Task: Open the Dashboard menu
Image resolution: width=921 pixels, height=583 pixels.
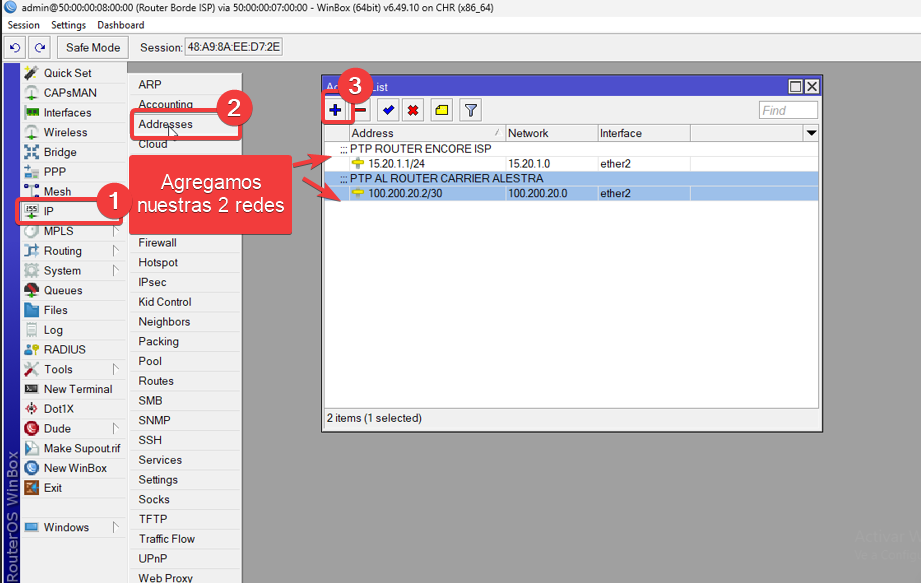Action: [x=120, y=25]
